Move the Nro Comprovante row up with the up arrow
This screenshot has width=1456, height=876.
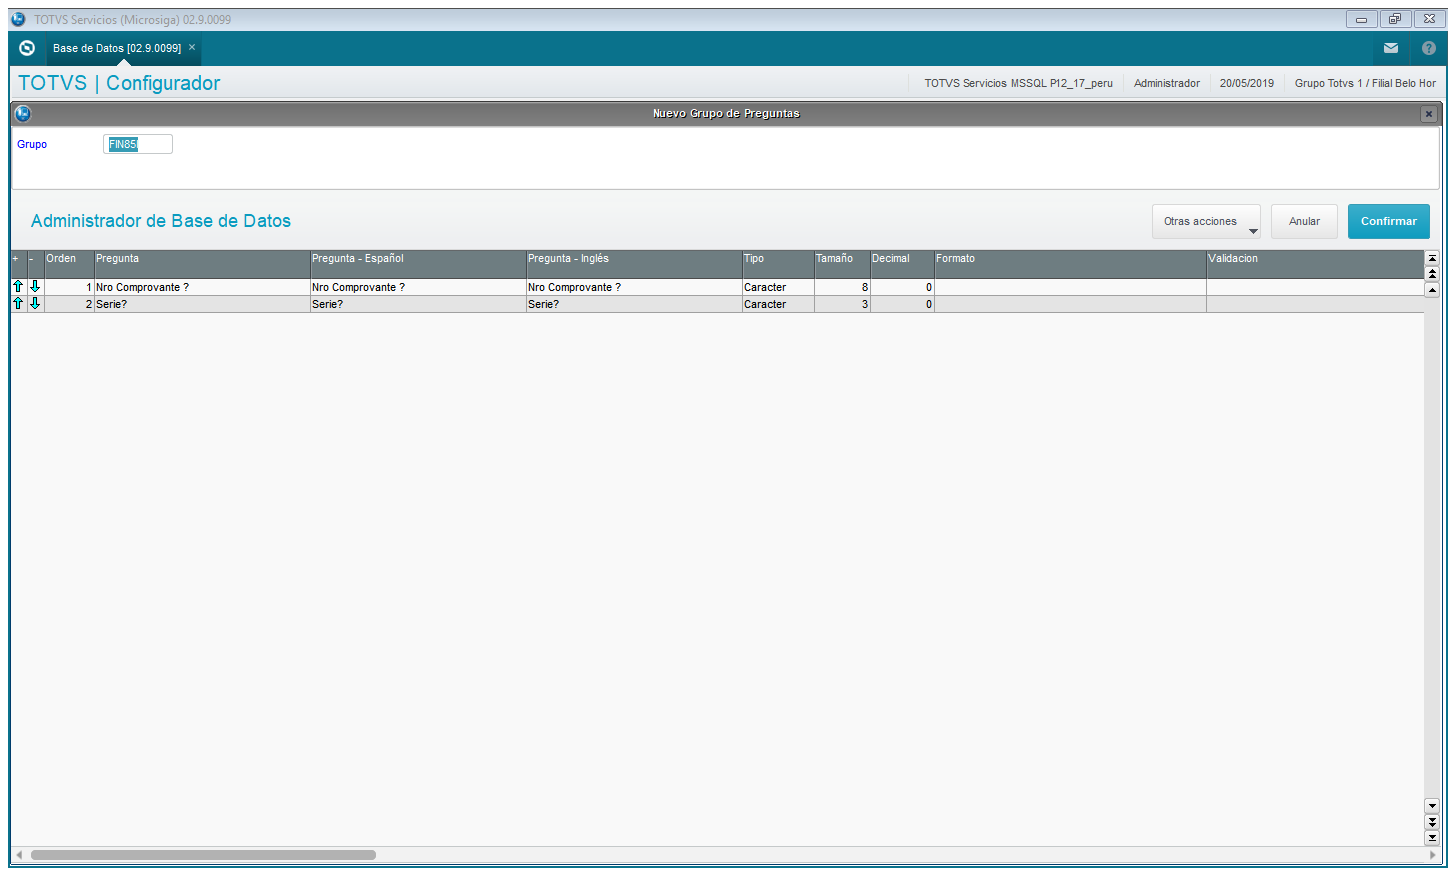click(18, 286)
